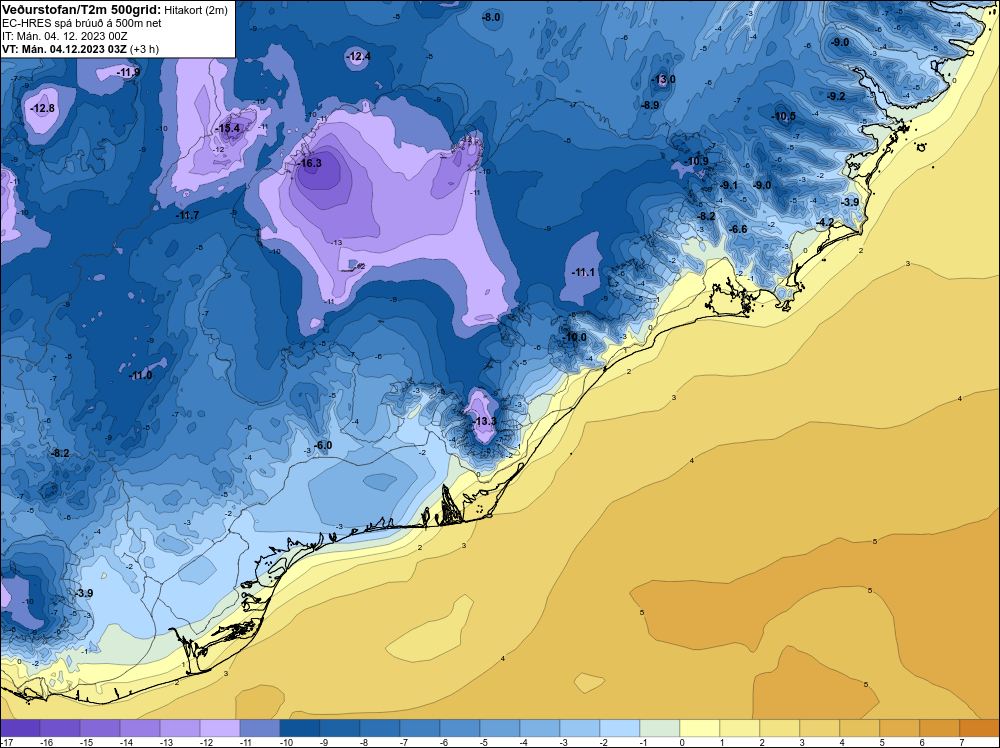Click the "EC-HRES spá brúuð á 500m net" line
Viewport: 1000px width, 748px height.
pos(82,23)
